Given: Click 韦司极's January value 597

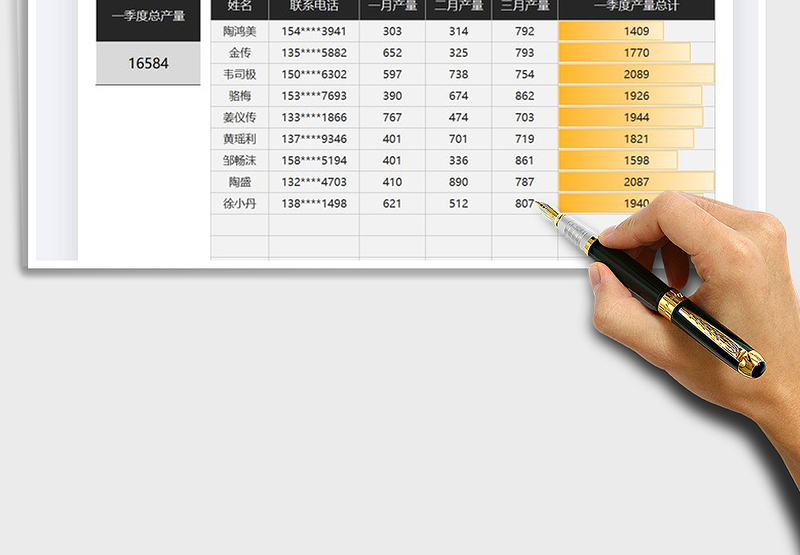Looking at the screenshot, I should pos(392,74).
